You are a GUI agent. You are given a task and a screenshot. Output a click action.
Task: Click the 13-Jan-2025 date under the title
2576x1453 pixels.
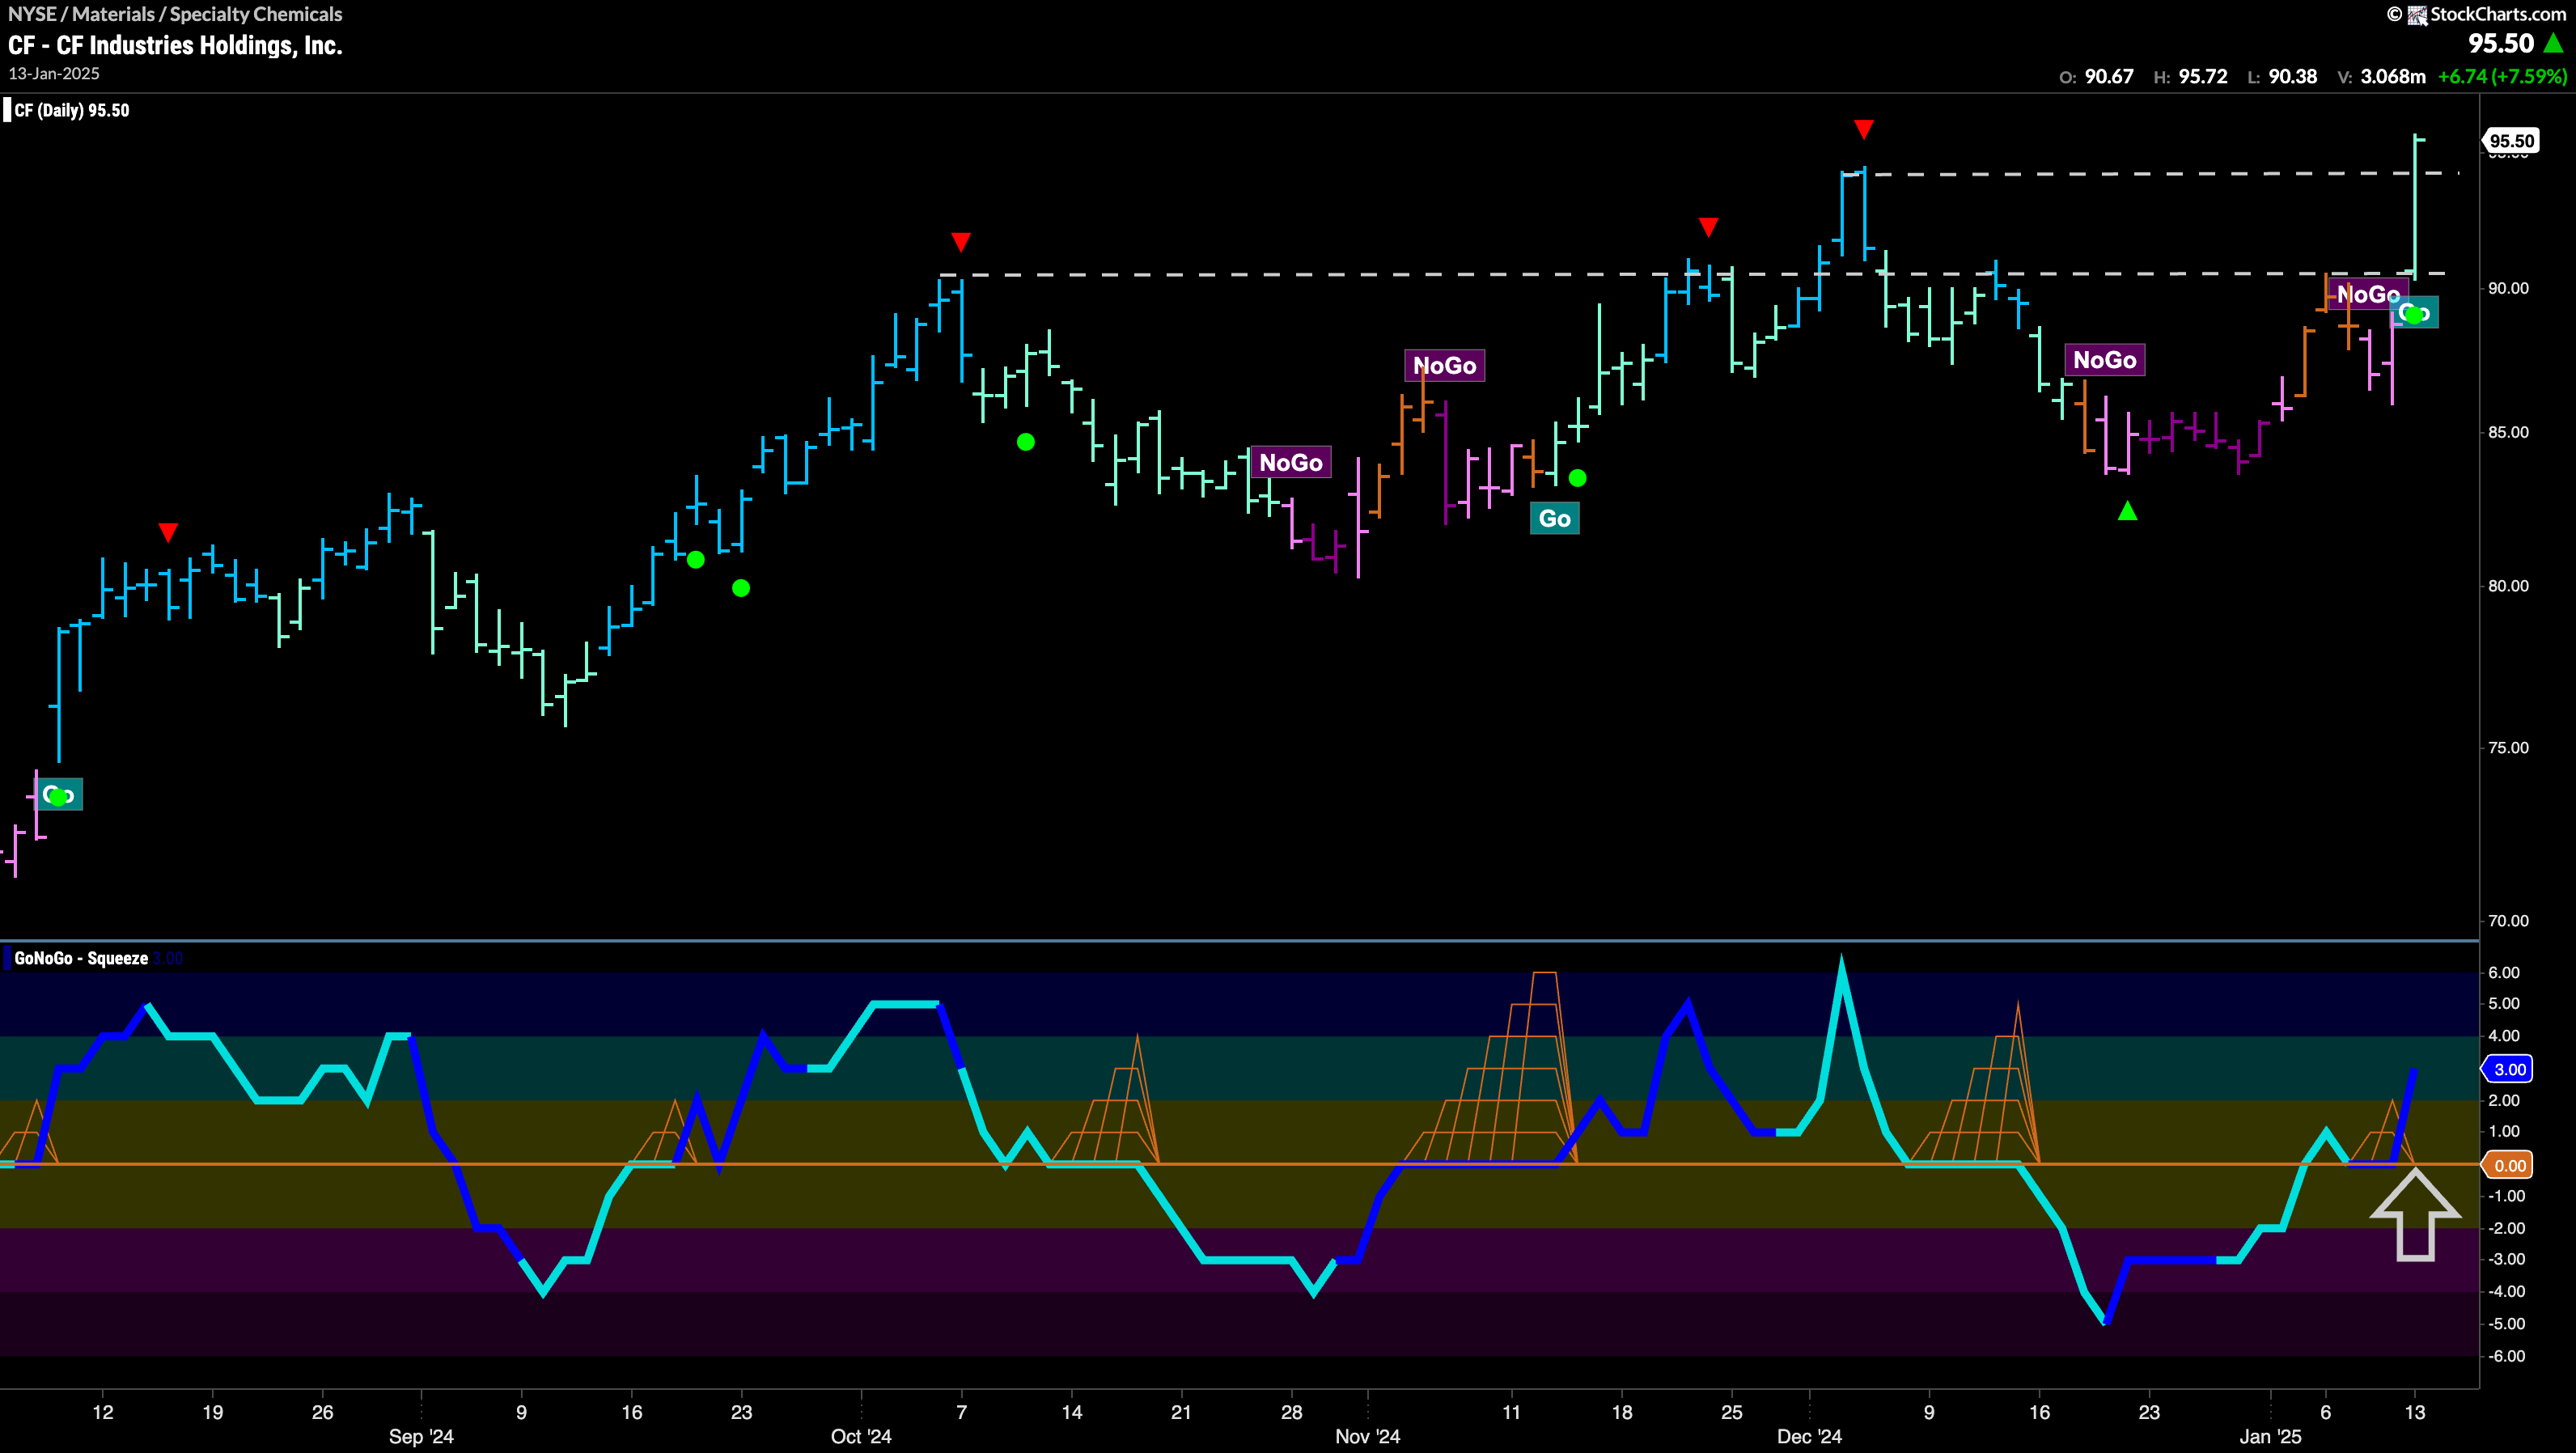54,74
